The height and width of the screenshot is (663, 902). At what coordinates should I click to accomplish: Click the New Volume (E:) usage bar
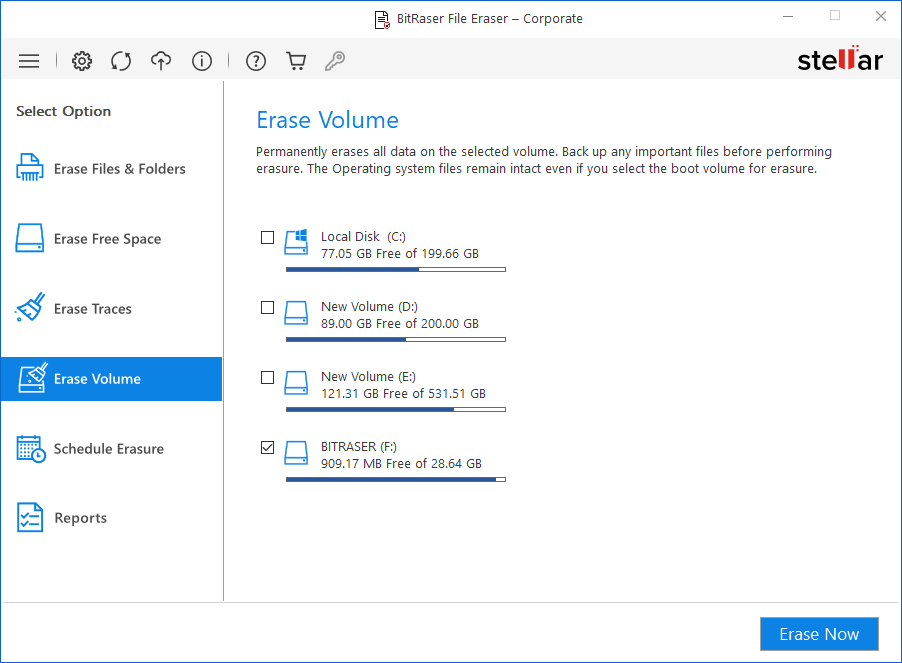tap(396, 410)
